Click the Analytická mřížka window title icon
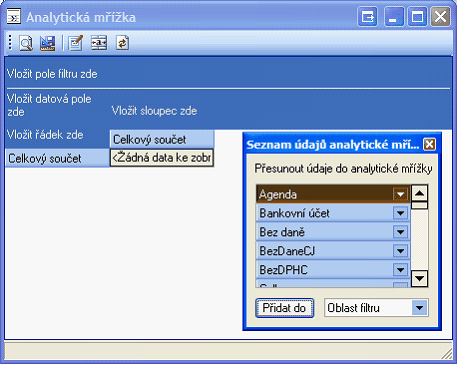458x365 pixels. [x=14, y=17]
